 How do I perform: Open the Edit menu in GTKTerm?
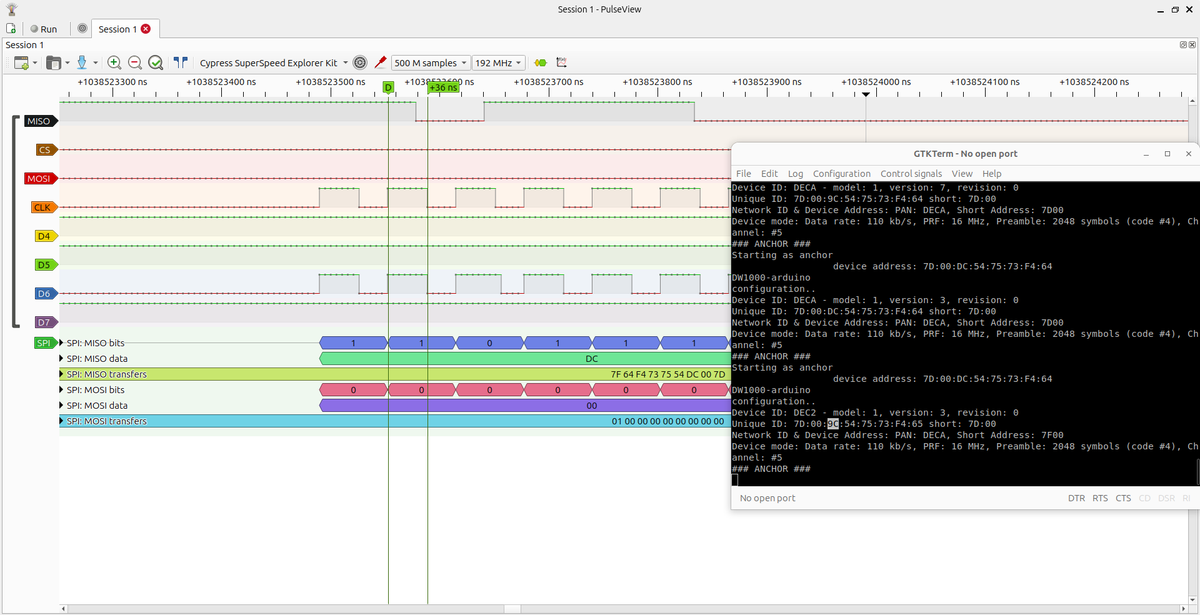[769, 174]
